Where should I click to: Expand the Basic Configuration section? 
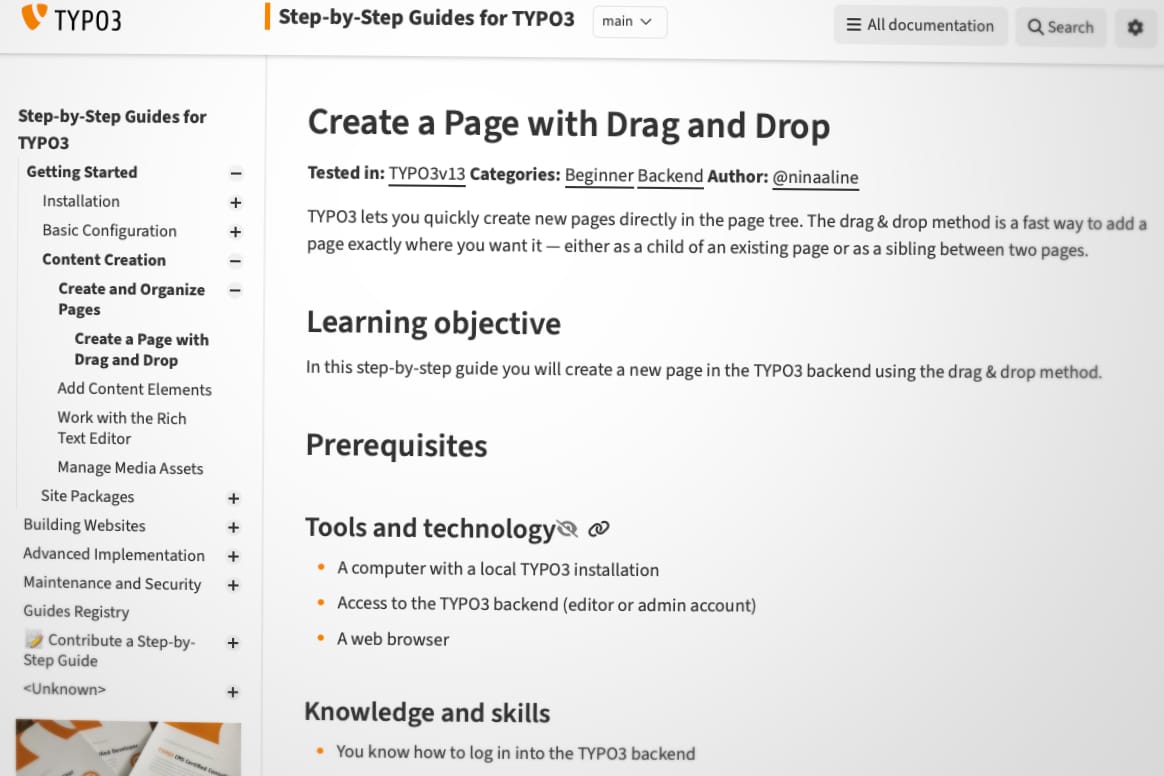point(236,232)
